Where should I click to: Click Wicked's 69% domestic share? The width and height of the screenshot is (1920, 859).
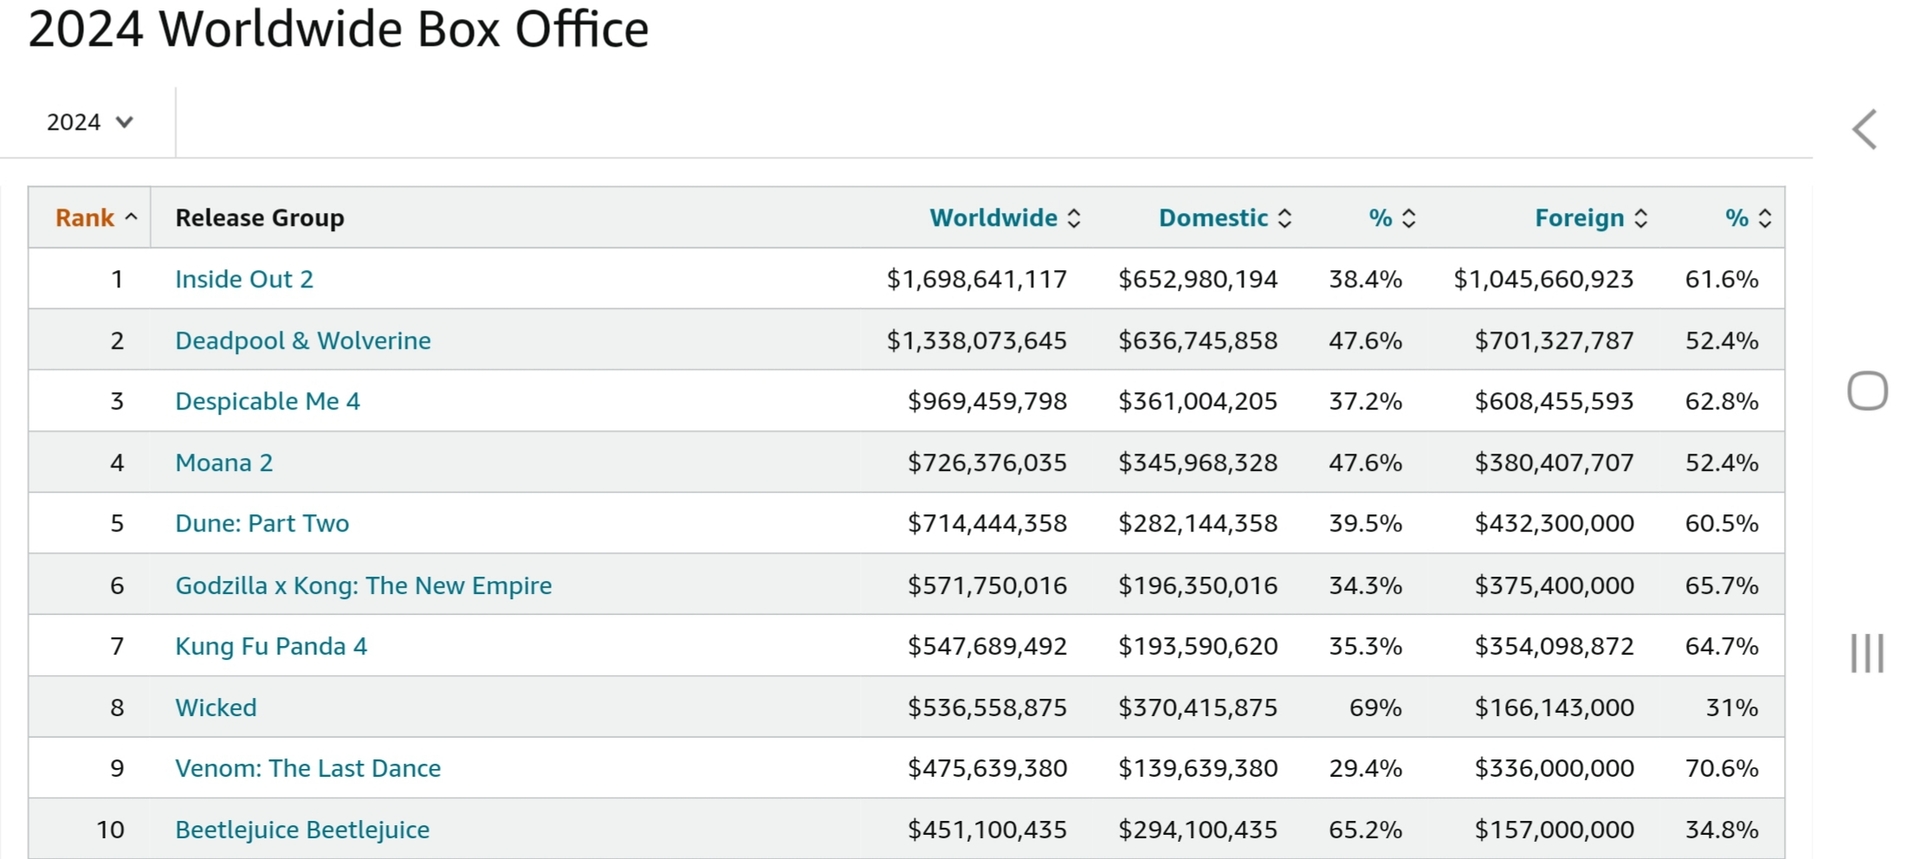pos(1376,708)
